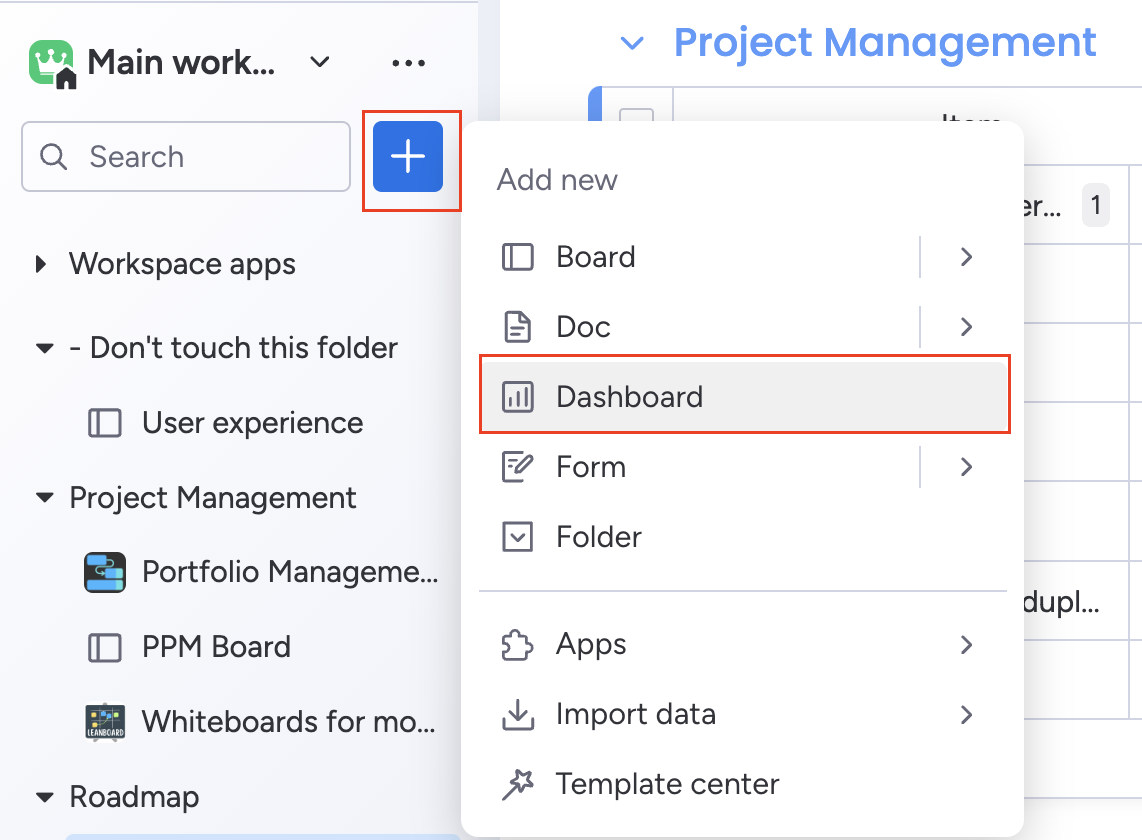
Task: Click the magnifying glass search icon
Action: coord(52,157)
